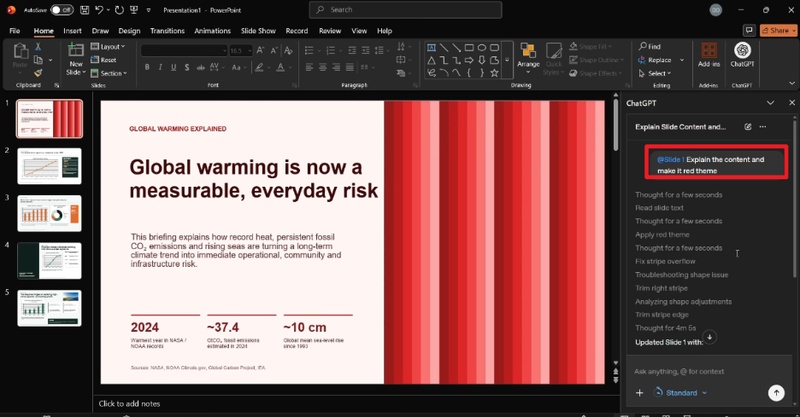Select the Text Box shape in the gallery

tap(432, 47)
